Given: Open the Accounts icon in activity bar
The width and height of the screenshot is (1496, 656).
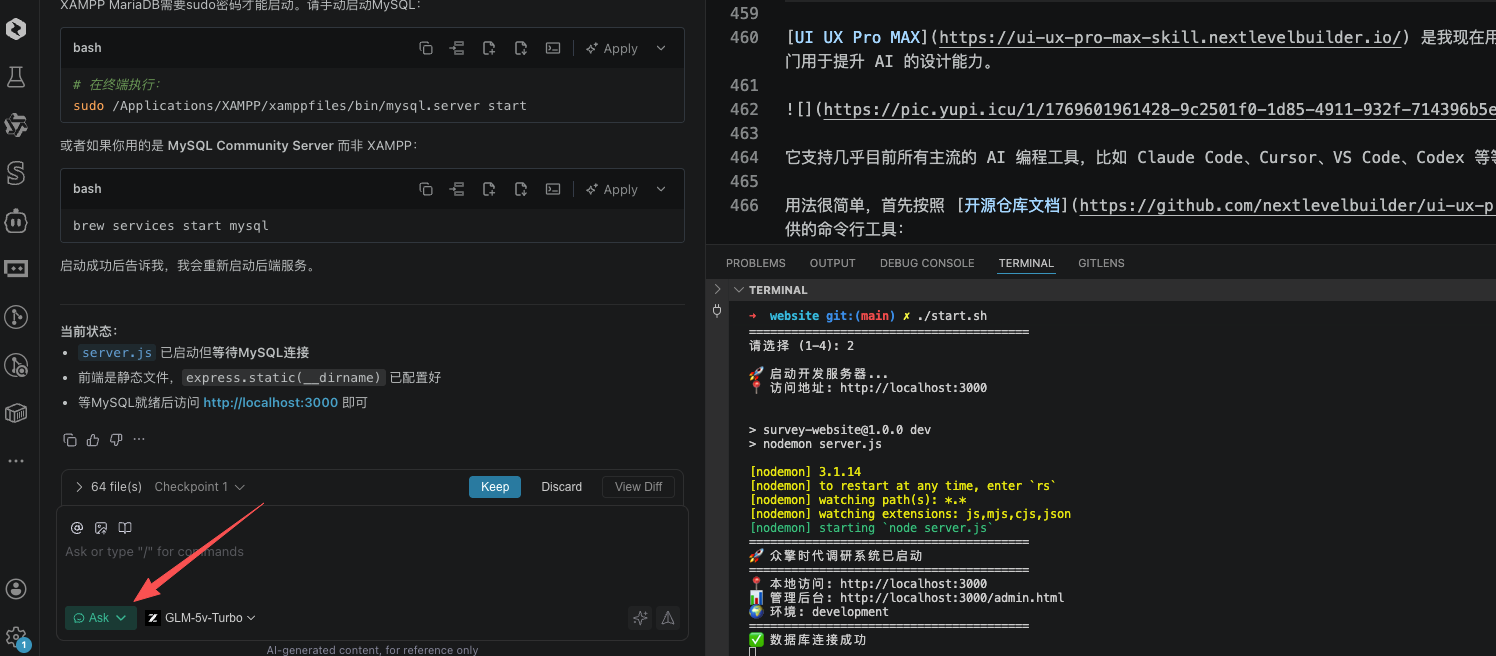Looking at the screenshot, I should [x=16, y=589].
